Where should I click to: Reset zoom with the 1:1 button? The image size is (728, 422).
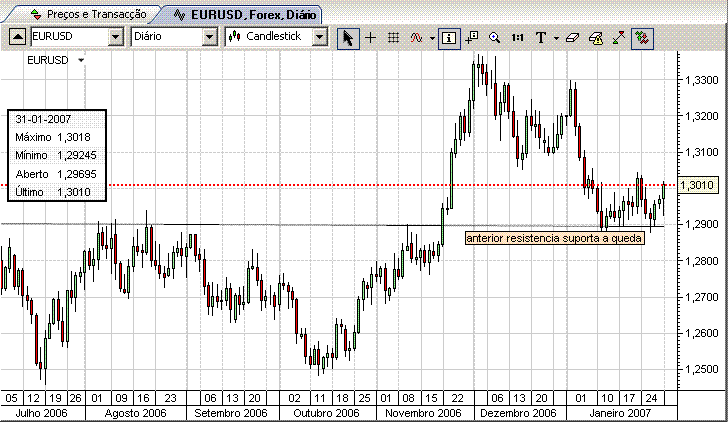click(x=517, y=38)
